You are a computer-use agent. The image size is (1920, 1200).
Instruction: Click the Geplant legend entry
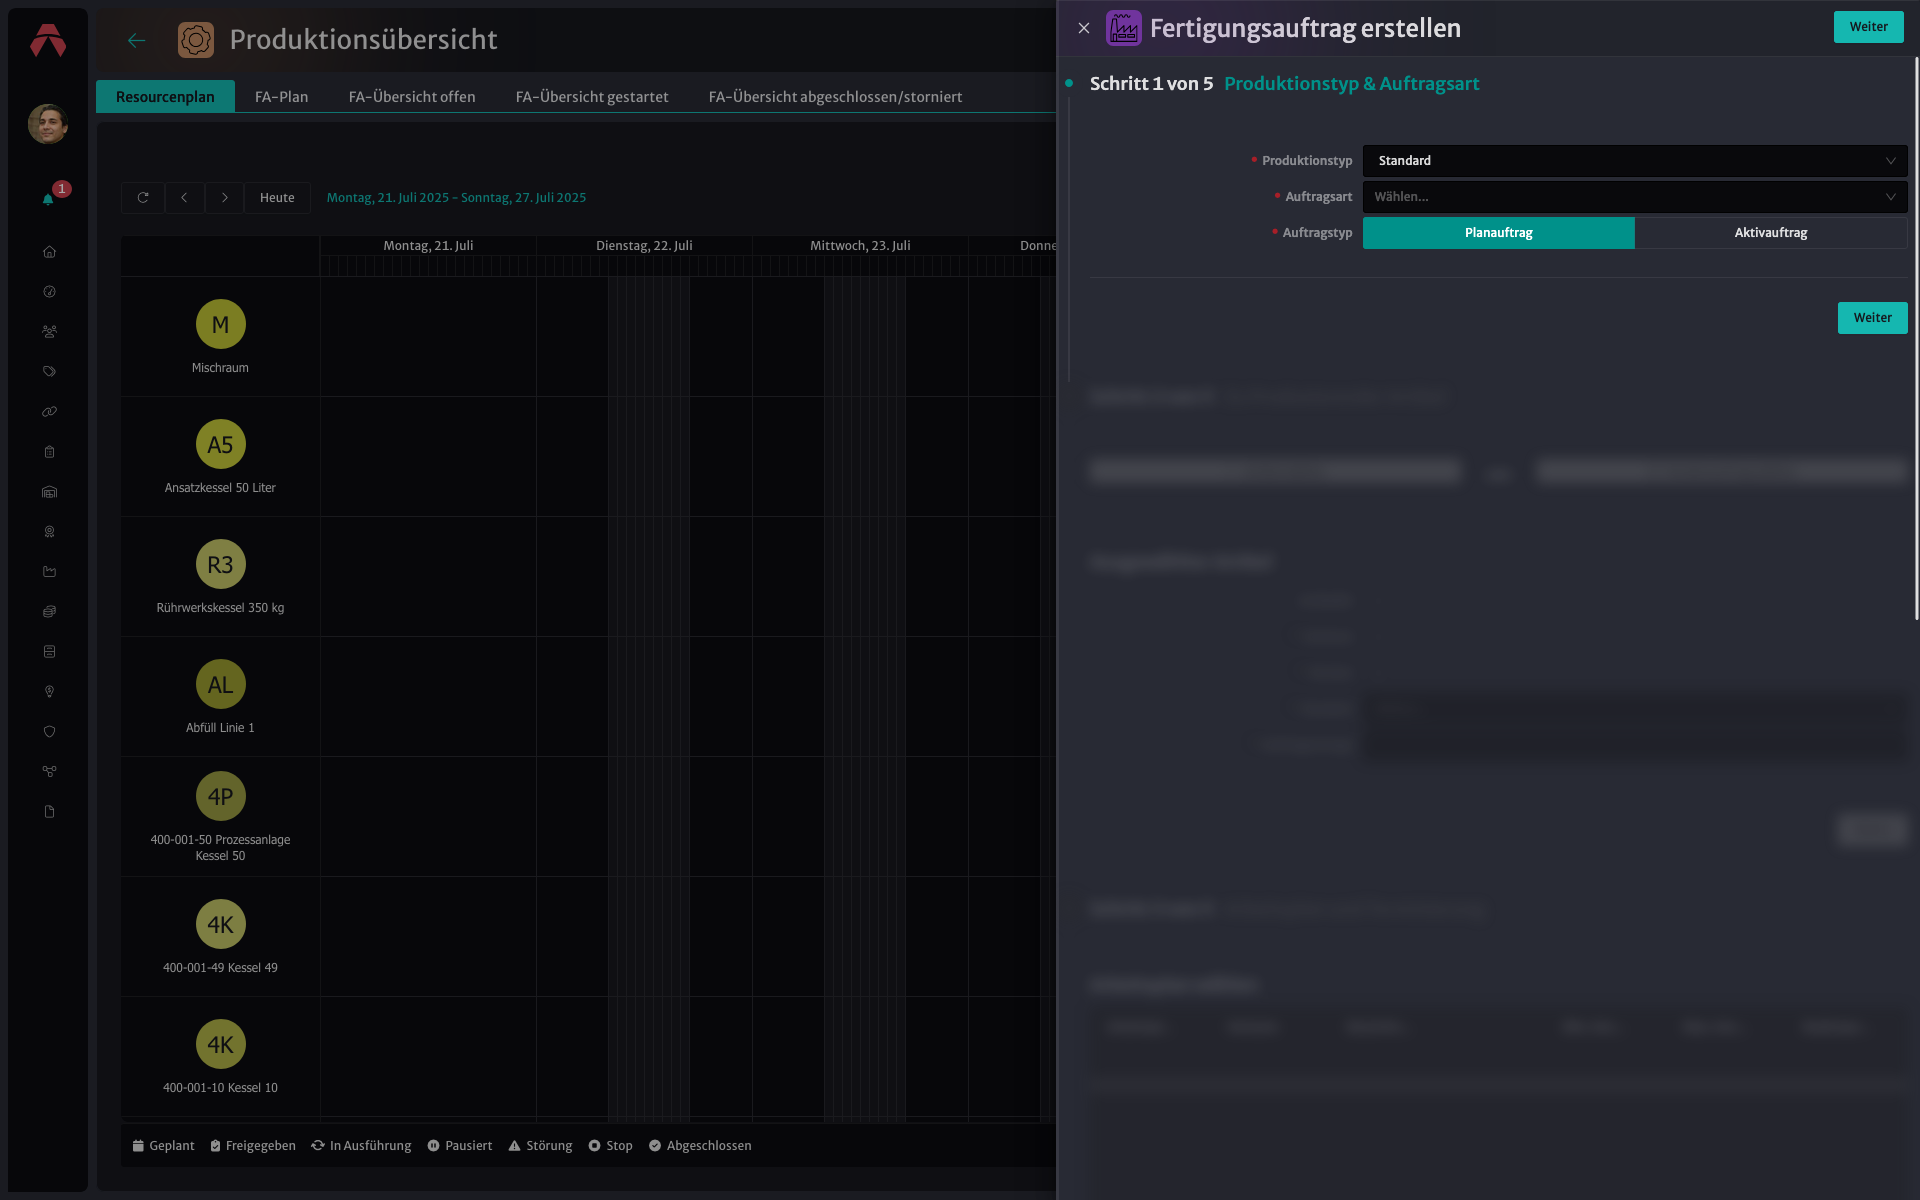163,1146
